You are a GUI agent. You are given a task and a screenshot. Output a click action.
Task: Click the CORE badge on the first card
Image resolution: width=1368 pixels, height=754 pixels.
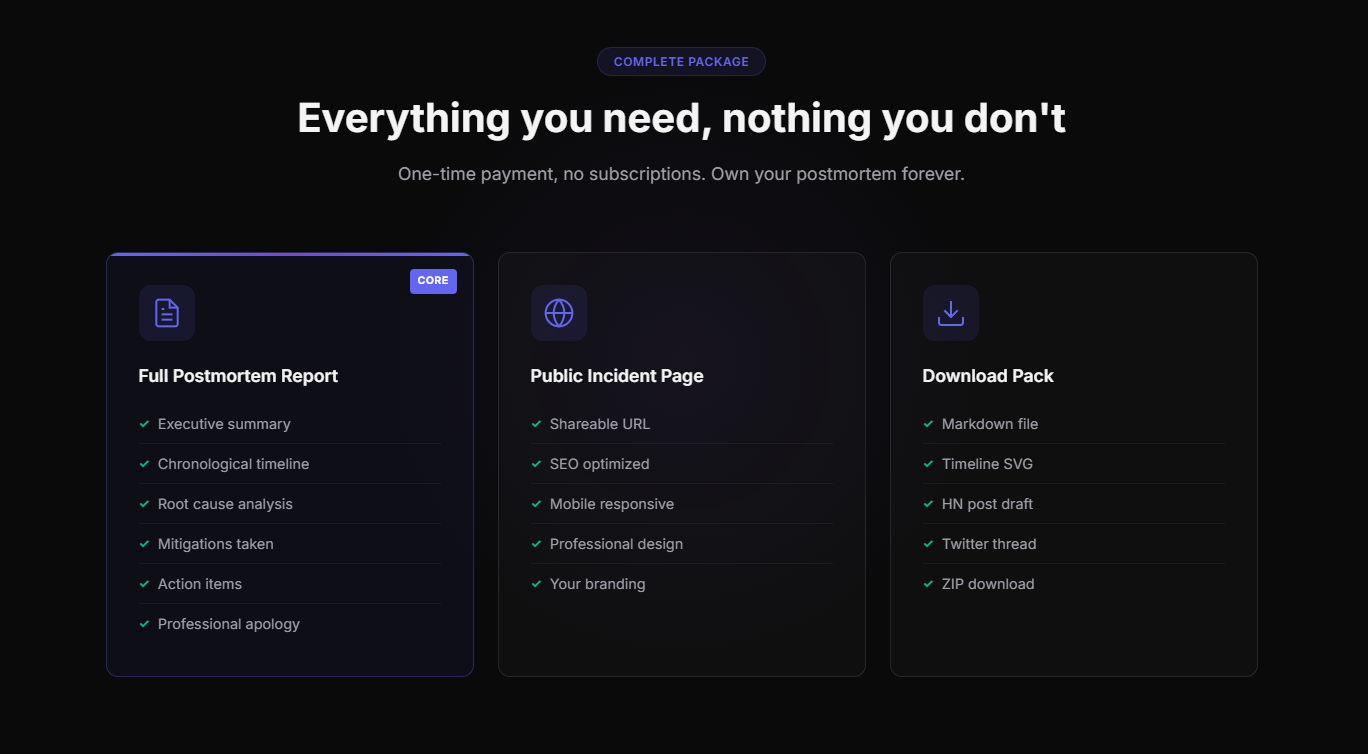pos(433,281)
